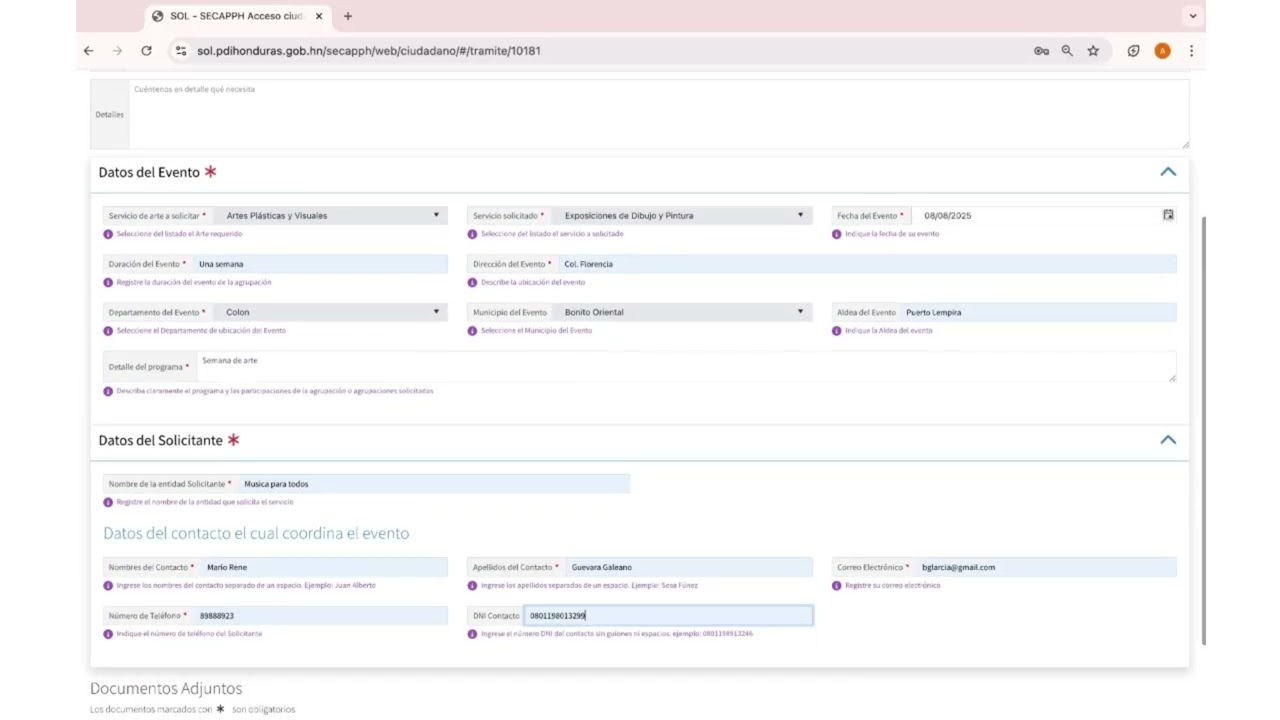
Task: Click the browser forward arrow
Action: 117,51
